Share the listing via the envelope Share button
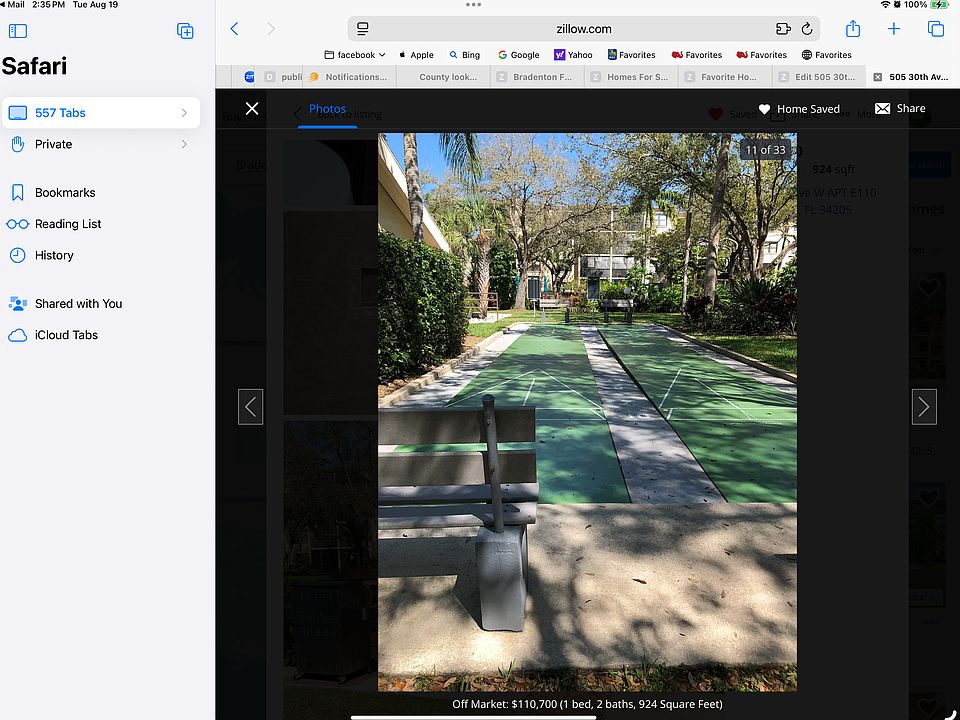The image size is (960, 720). point(900,108)
